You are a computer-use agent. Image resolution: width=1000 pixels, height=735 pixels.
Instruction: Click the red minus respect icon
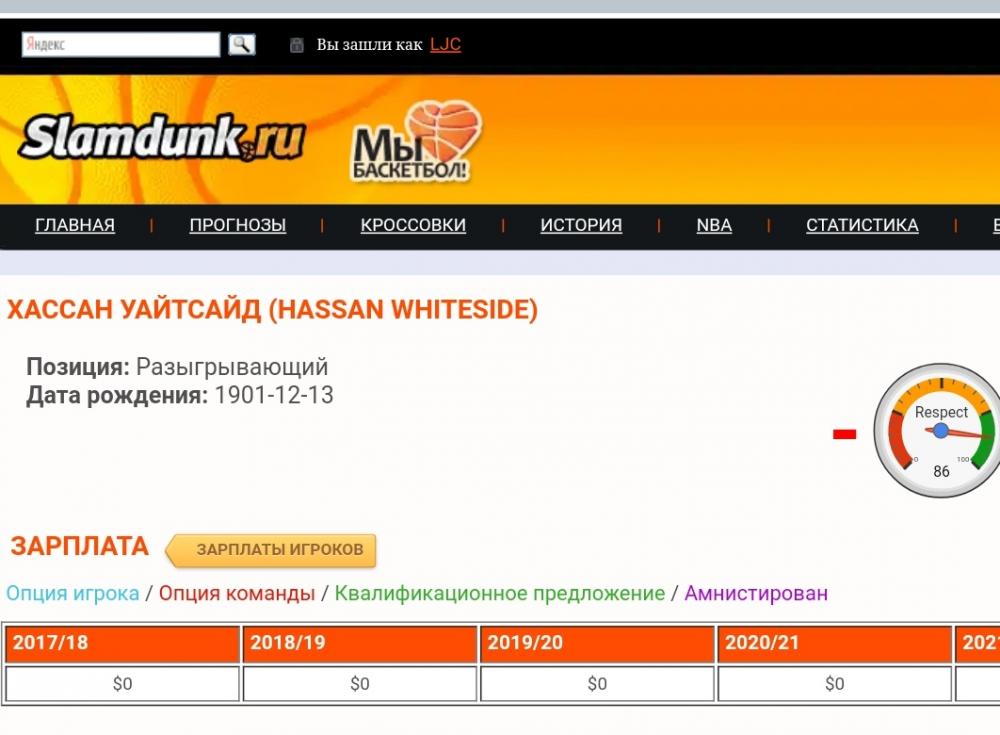pos(845,434)
